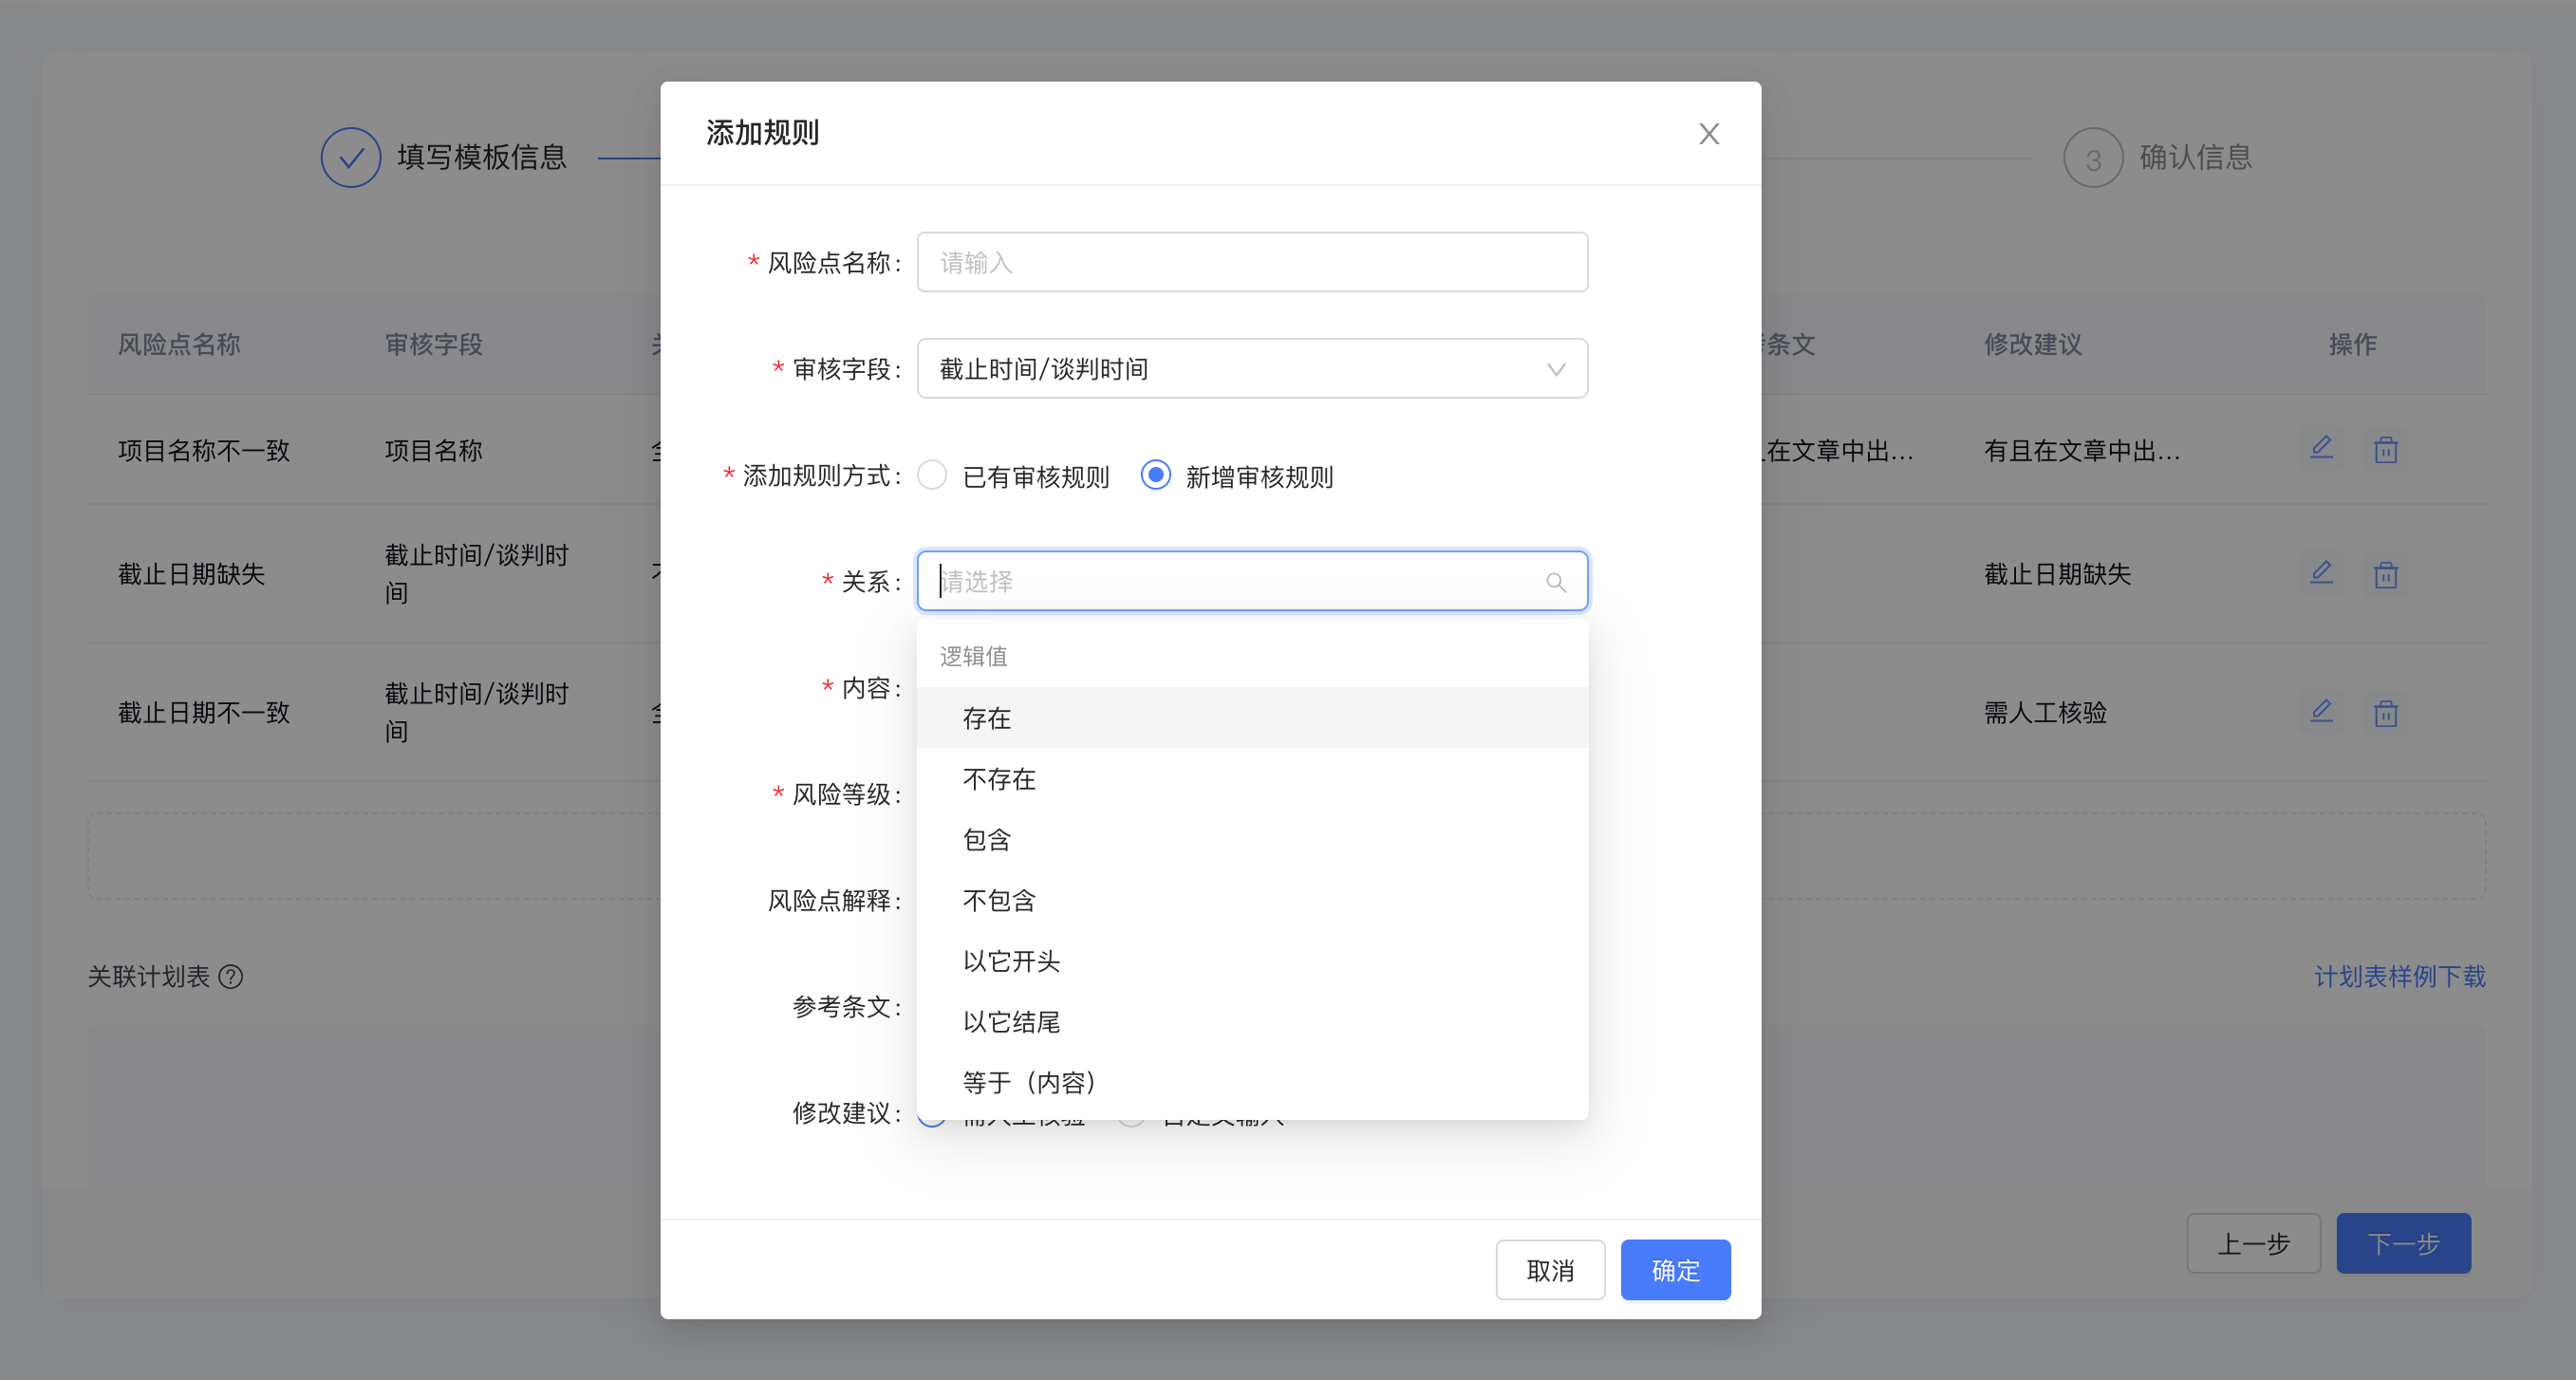This screenshot has width=2576, height=1380.
Task: Select 已有审核规则 radio option
Action: (x=932, y=475)
